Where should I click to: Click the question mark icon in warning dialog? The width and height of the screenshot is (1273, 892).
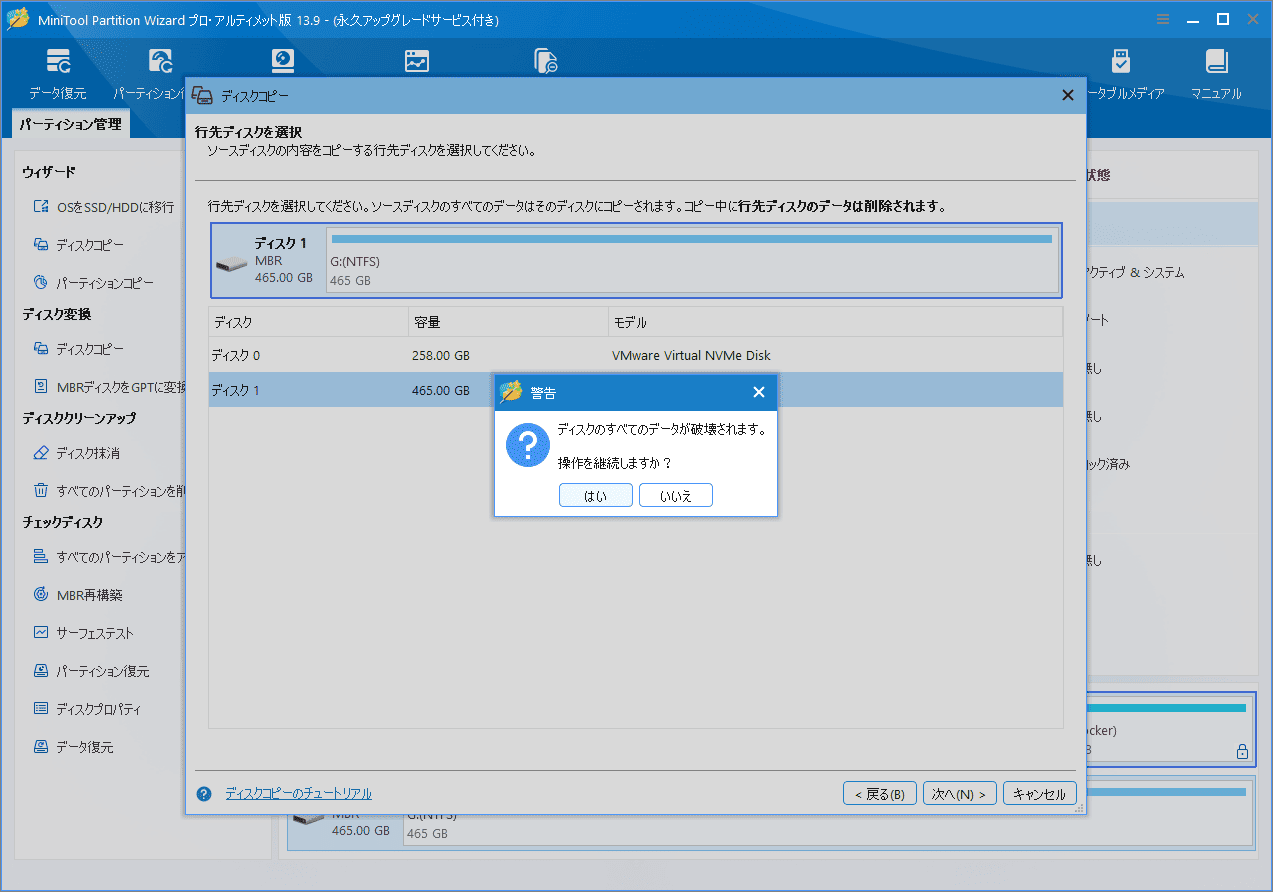click(x=528, y=444)
